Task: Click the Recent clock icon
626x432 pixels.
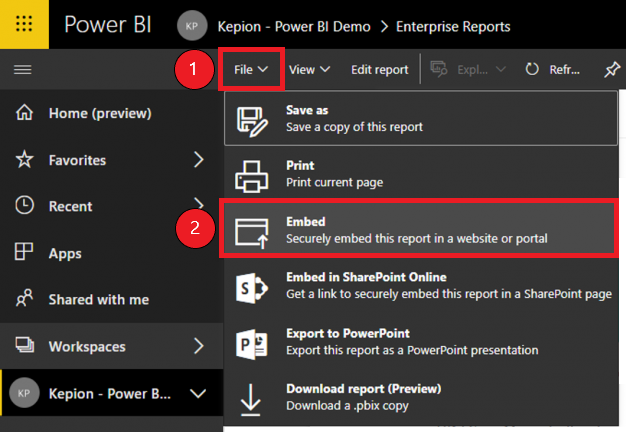Action: pos(24,205)
